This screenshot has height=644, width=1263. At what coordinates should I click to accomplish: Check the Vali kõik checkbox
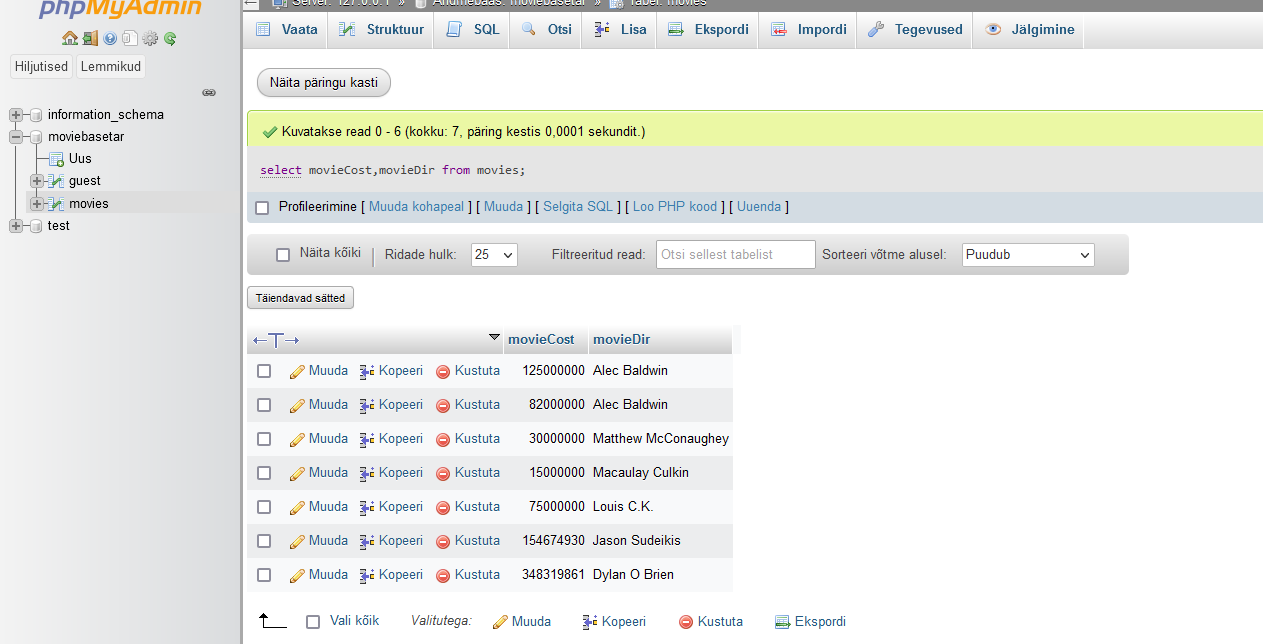point(313,622)
